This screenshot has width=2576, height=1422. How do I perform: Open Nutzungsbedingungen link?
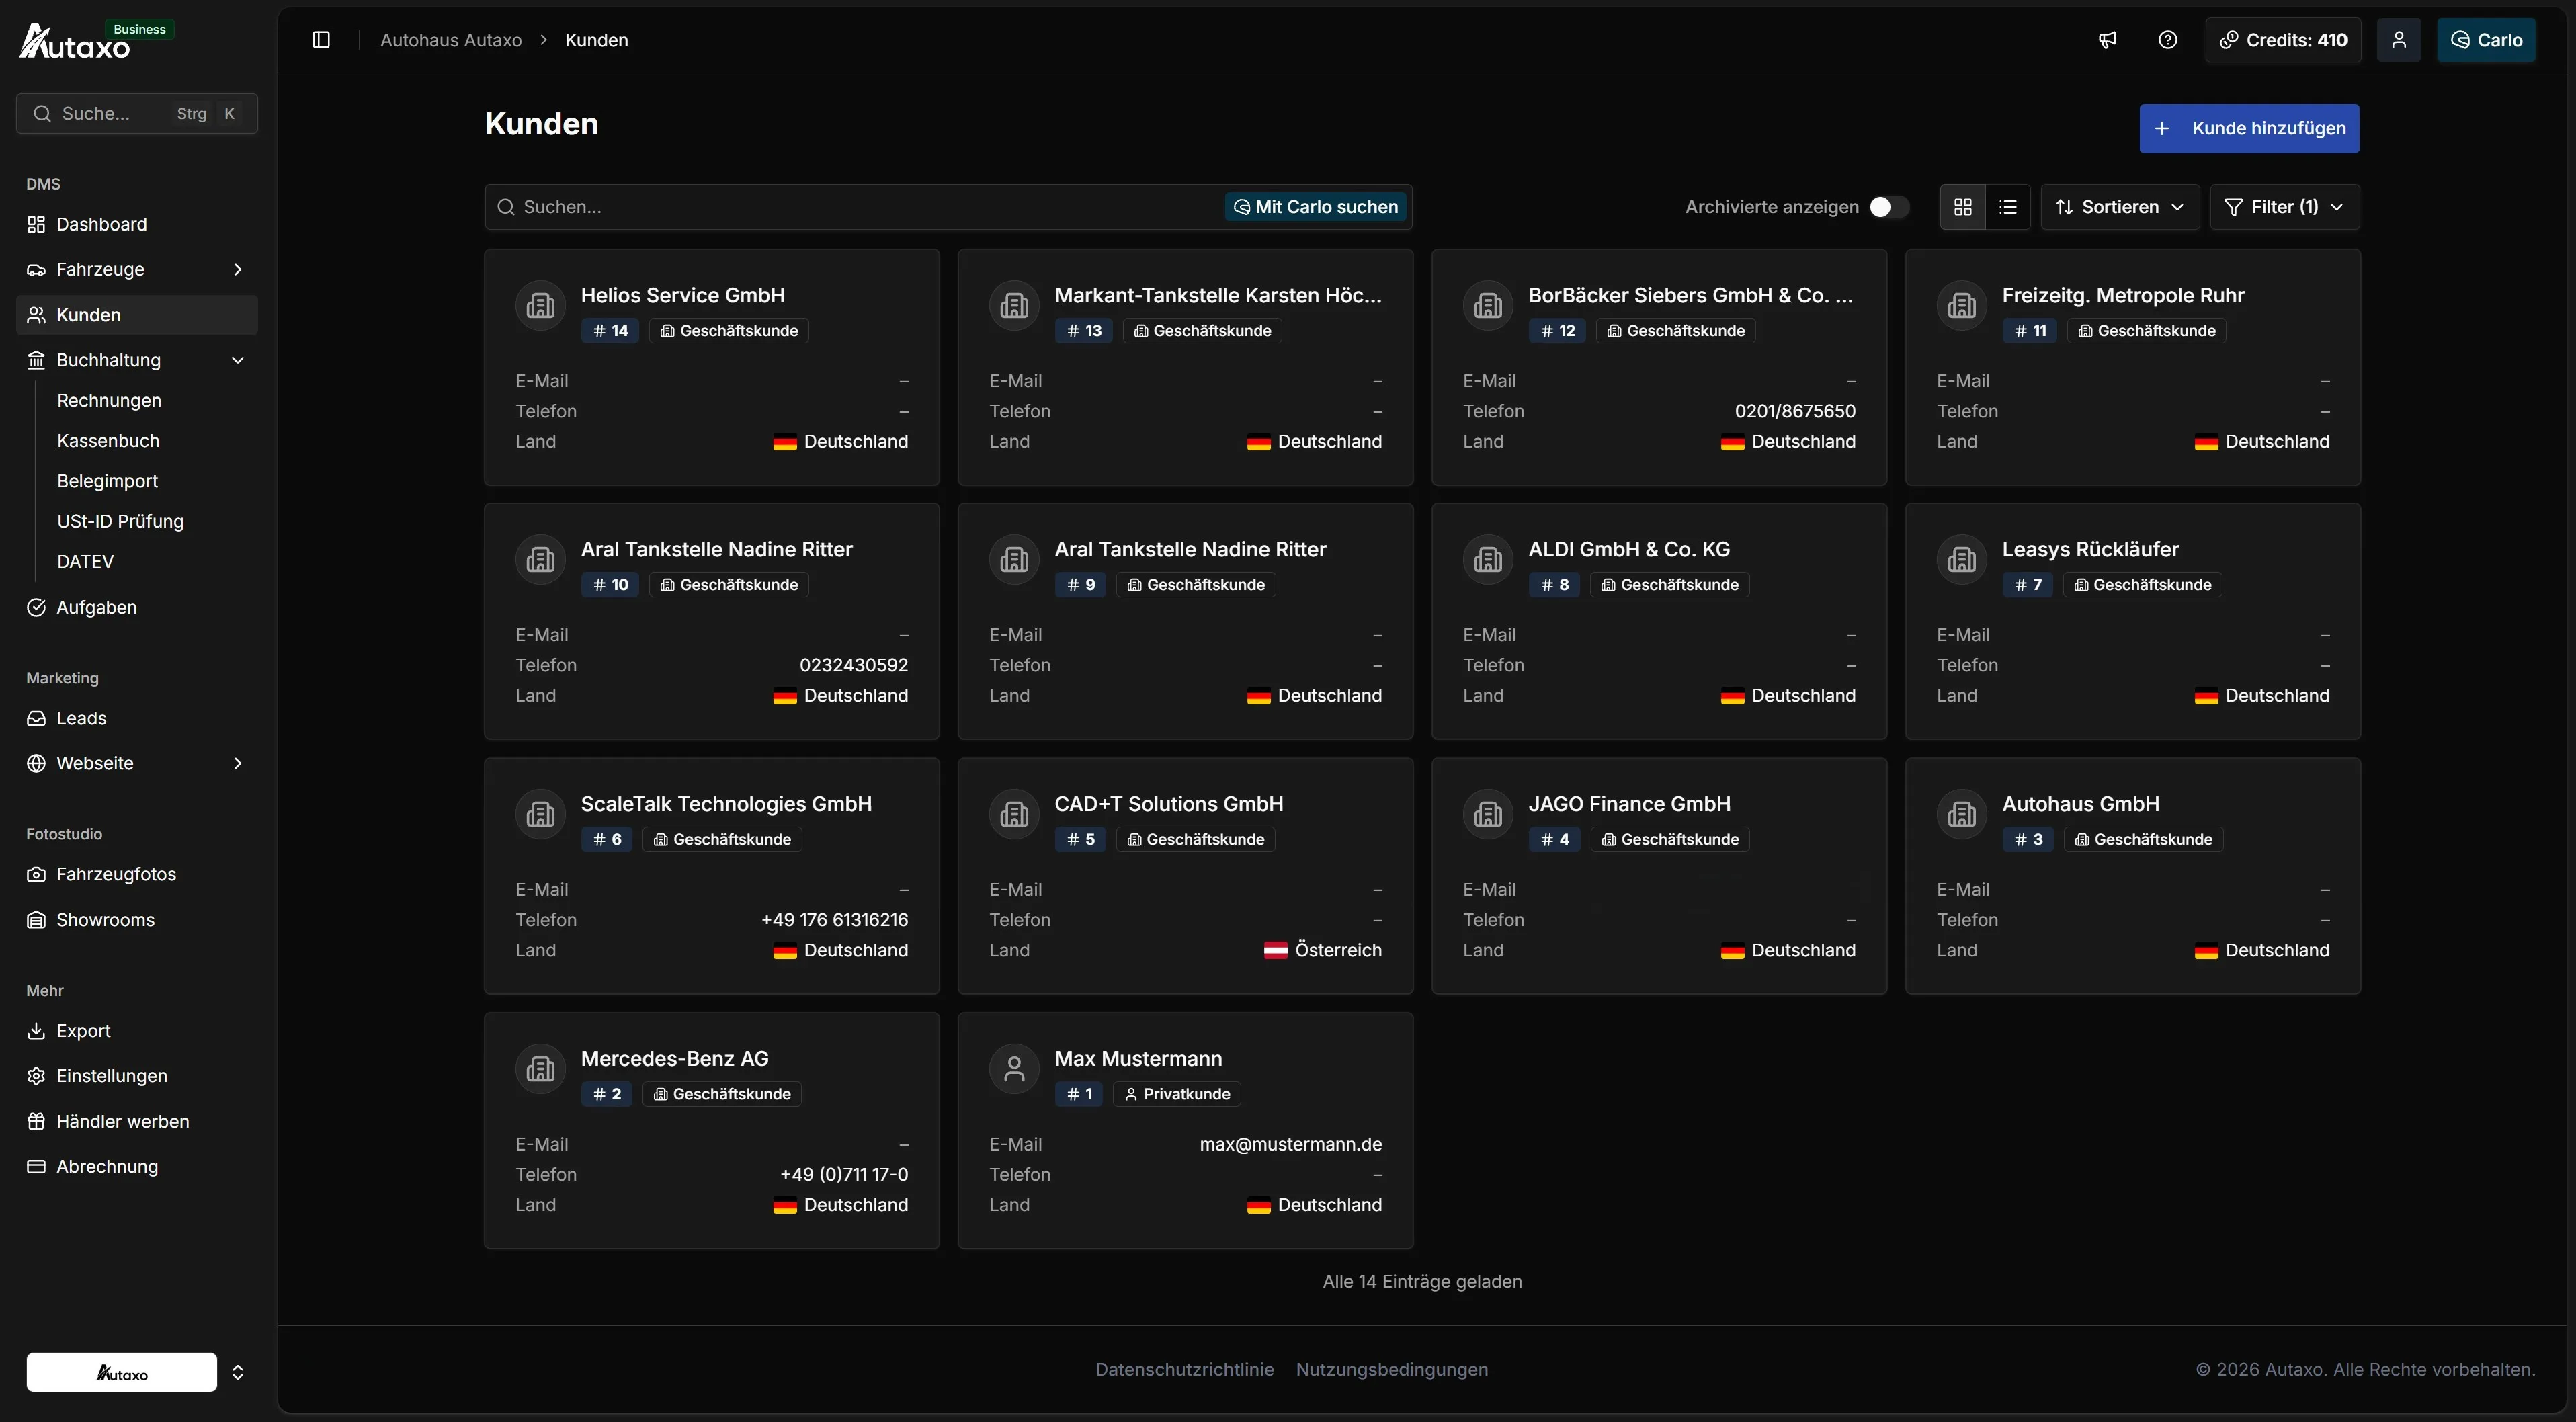tap(1391, 1369)
